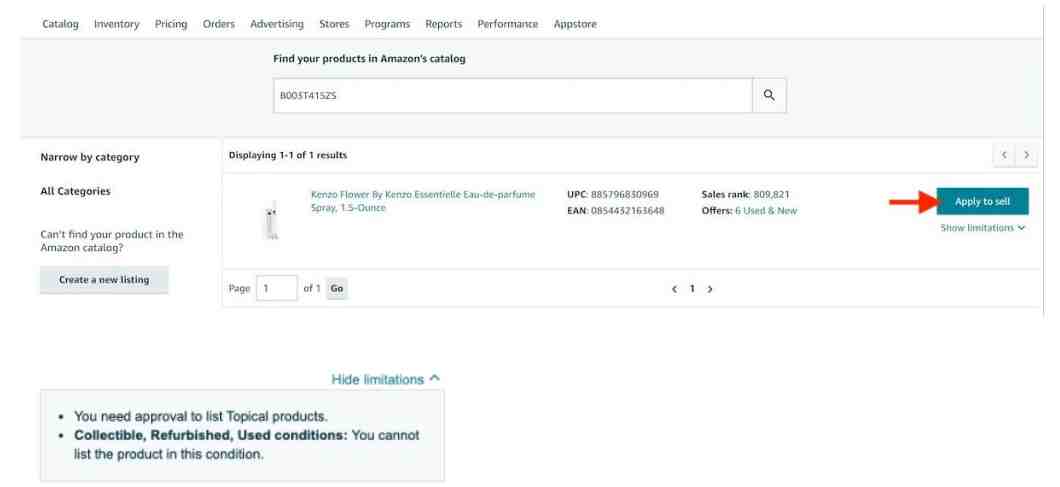
Task: Click Displaying 1-1 of 1 results text
Action: [288, 155]
